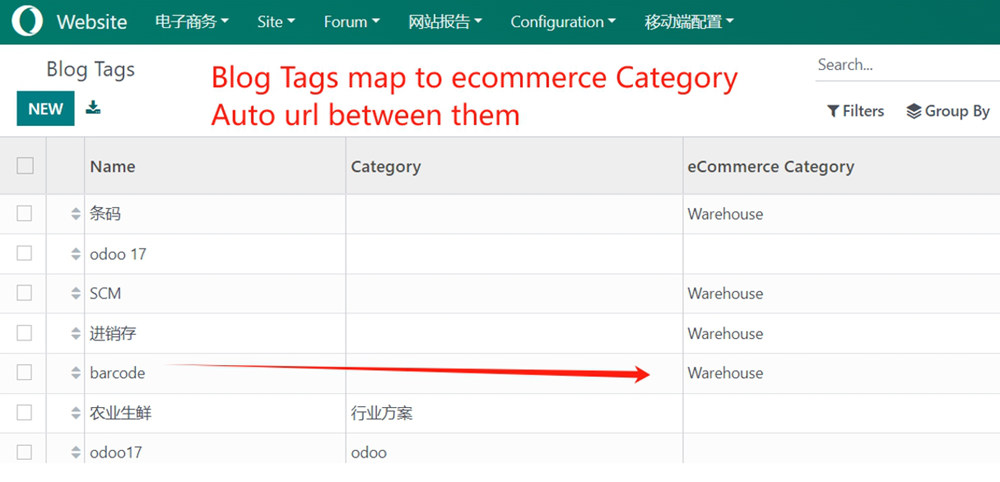Click Warehouse in the 条码 row
Screen dimensions: 1000x482
click(x=725, y=214)
